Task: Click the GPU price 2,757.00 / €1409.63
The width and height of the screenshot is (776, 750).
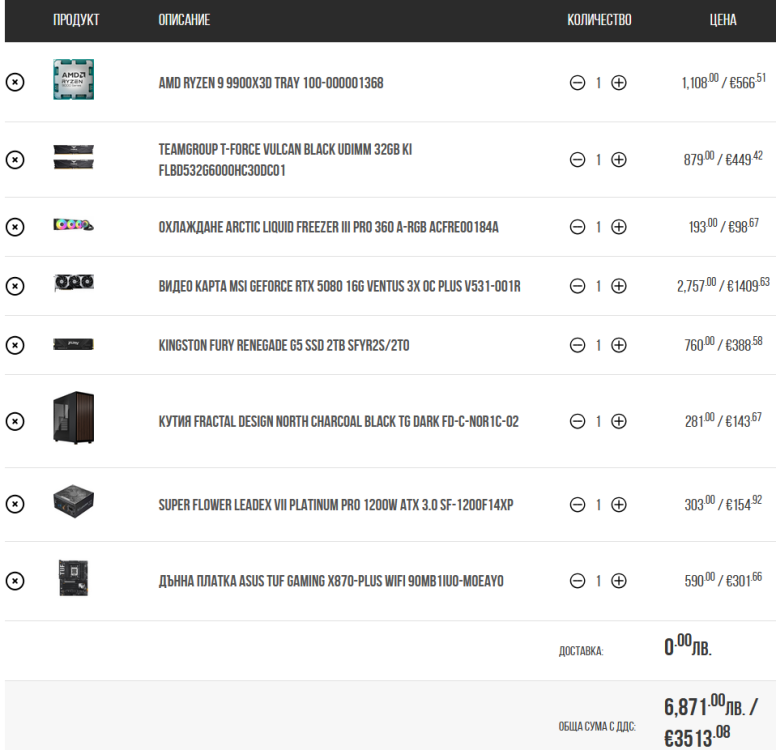Action: [x=724, y=285]
